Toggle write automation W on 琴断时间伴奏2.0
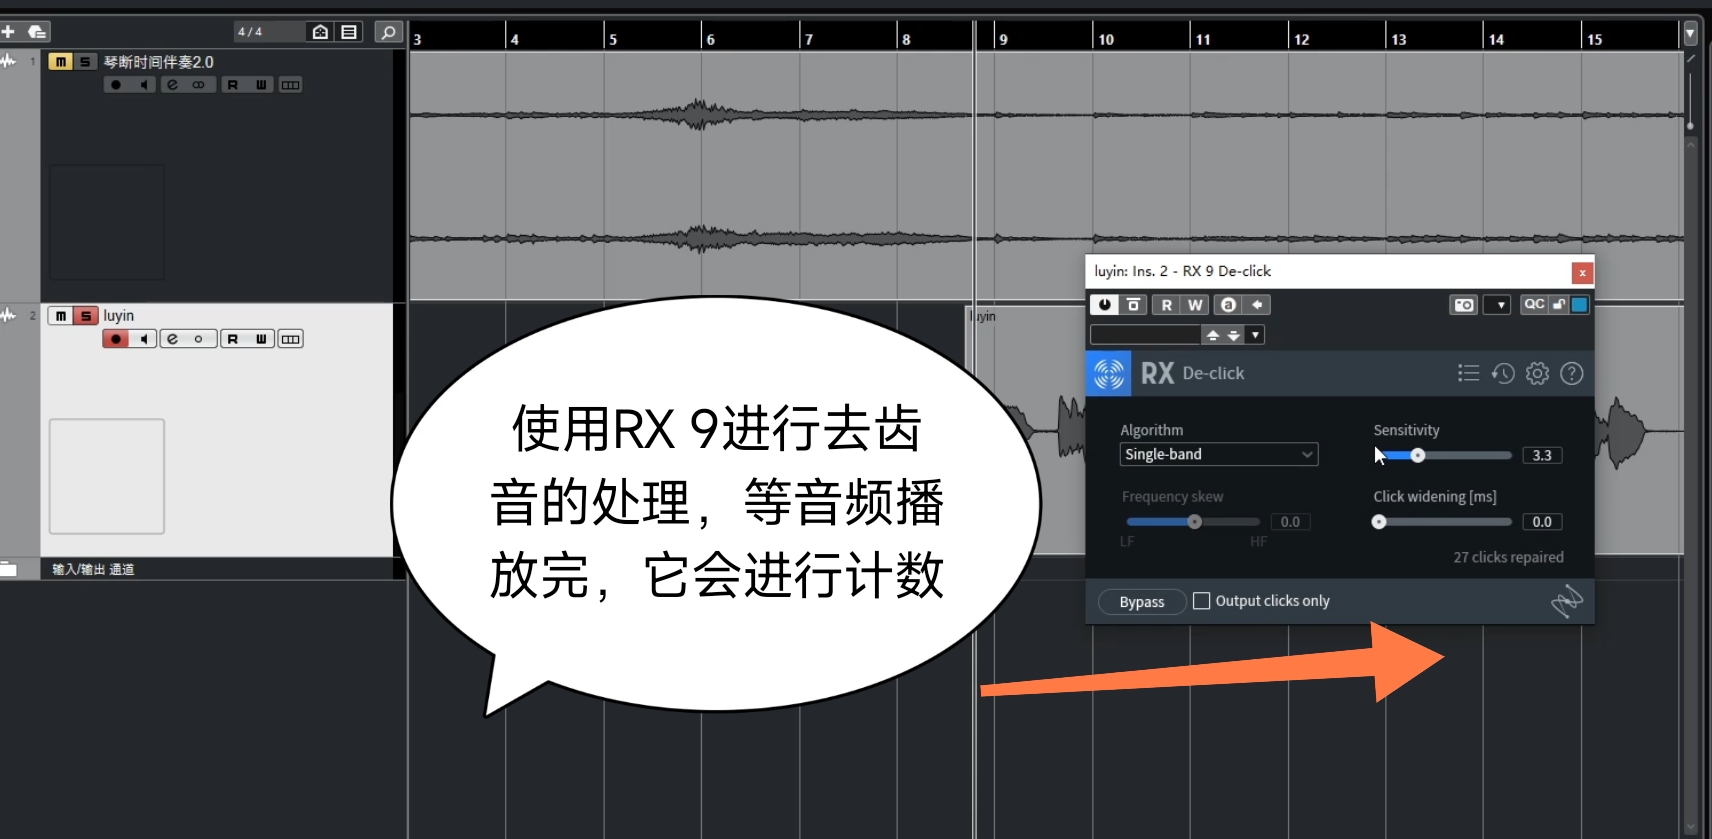Viewport: 1712px width, 839px height. tap(261, 85)
